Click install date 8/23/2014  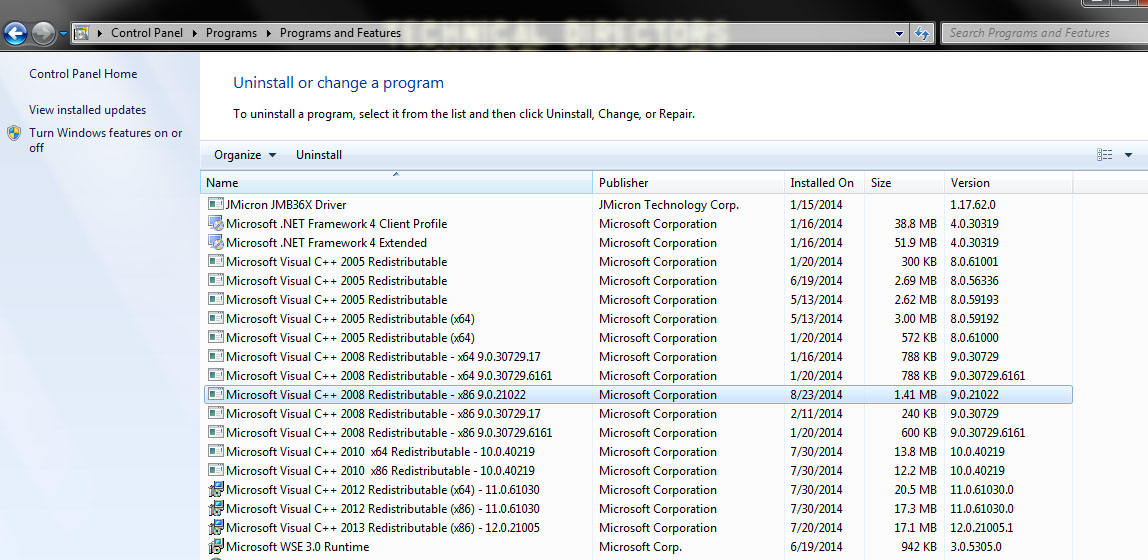click(x=816, y=395)
